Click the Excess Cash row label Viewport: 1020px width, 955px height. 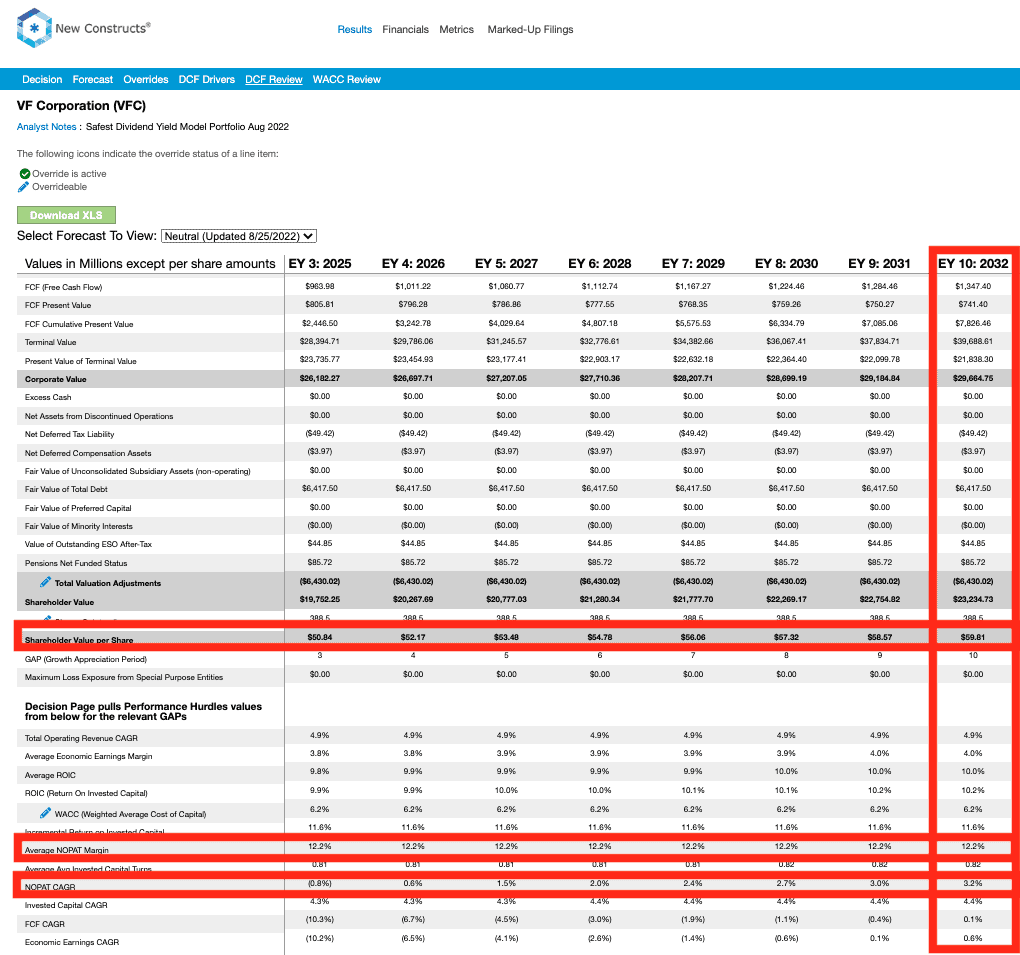(x=48, y=397)
